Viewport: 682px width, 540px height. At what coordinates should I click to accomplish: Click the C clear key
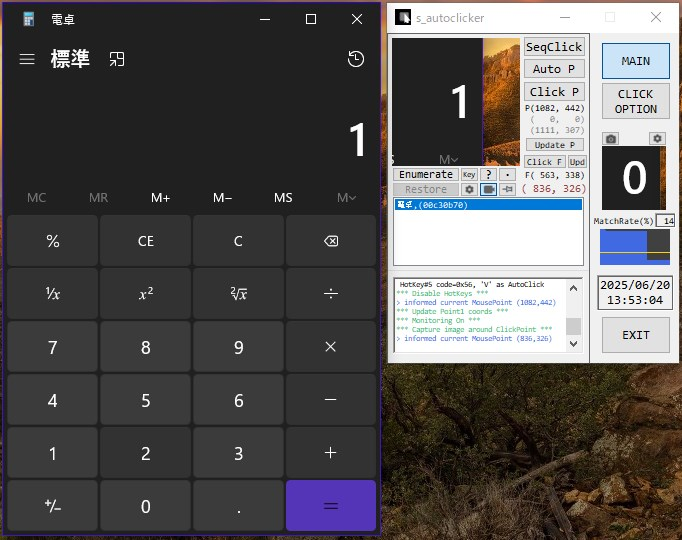pyautogui.click(x=238, y=241)
